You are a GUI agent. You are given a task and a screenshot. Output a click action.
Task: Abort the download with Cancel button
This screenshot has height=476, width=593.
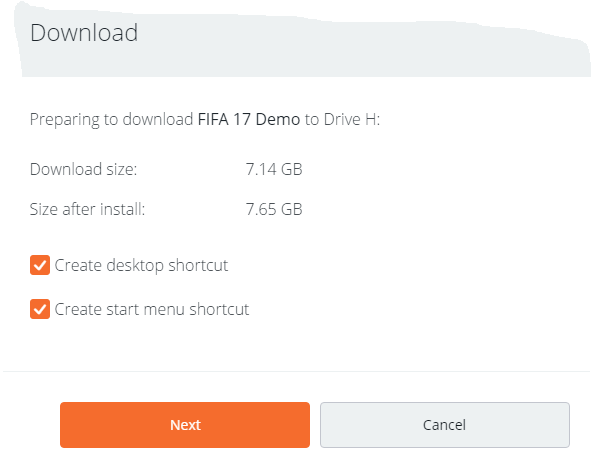coord(445,425)
